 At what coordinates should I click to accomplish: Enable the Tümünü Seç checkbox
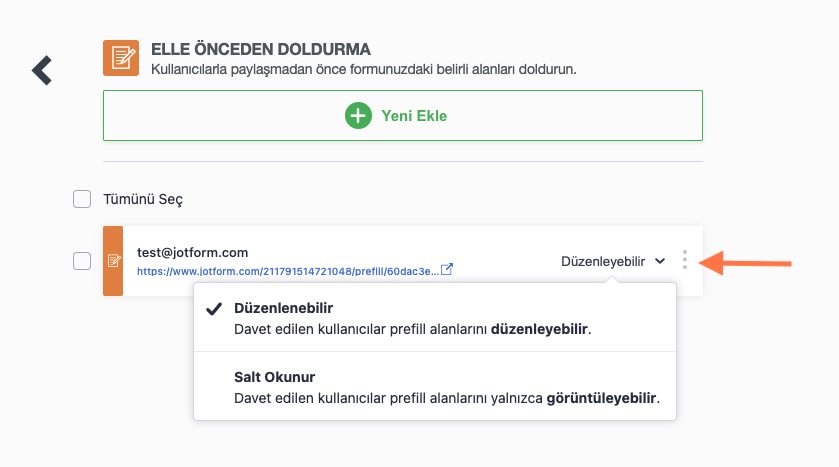[x=82, y=199]
